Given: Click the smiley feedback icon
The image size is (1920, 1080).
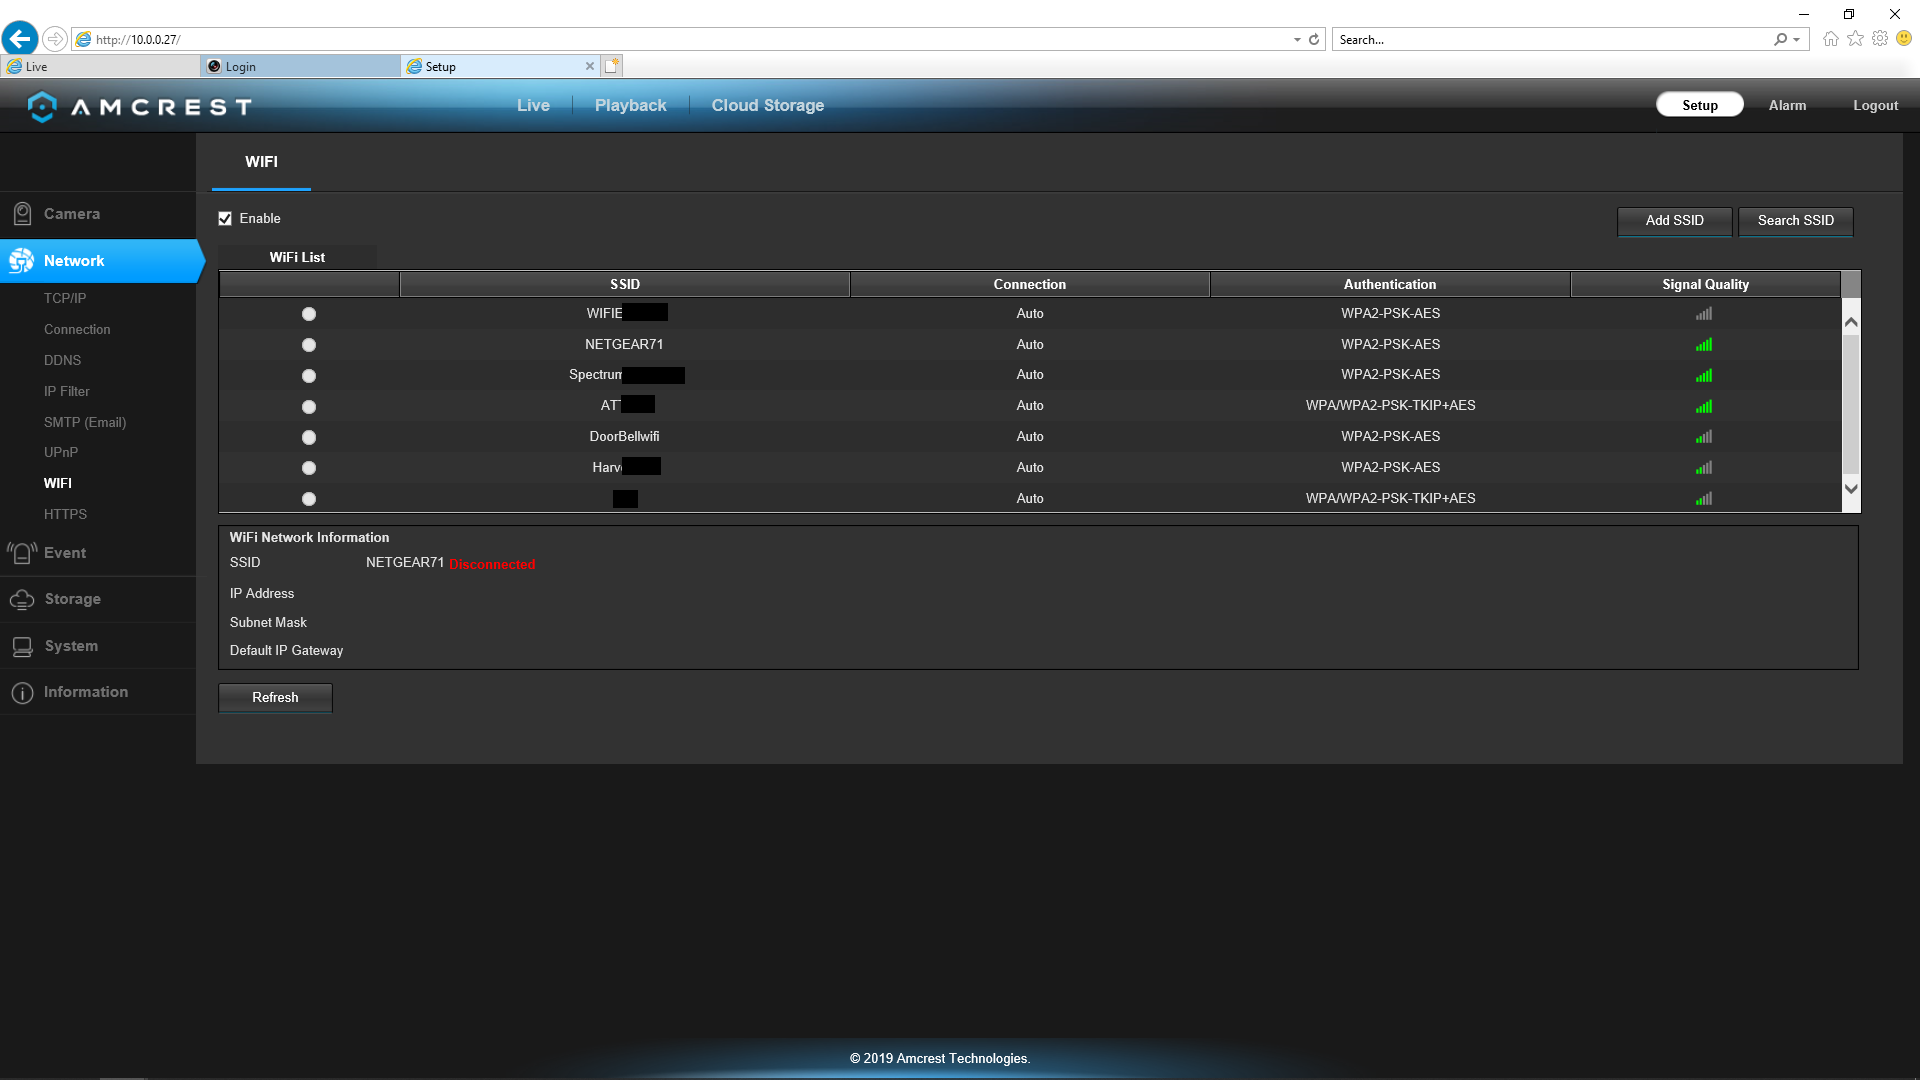Looking at the screenshot, I should (x=1904, y=39).
